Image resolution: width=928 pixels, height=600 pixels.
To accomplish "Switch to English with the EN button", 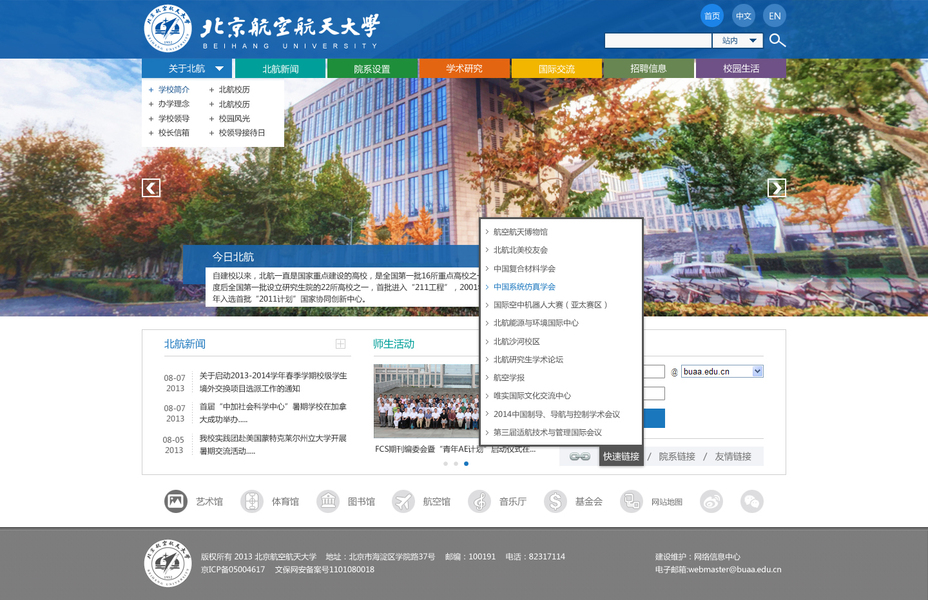I will (x=775, y=16).
